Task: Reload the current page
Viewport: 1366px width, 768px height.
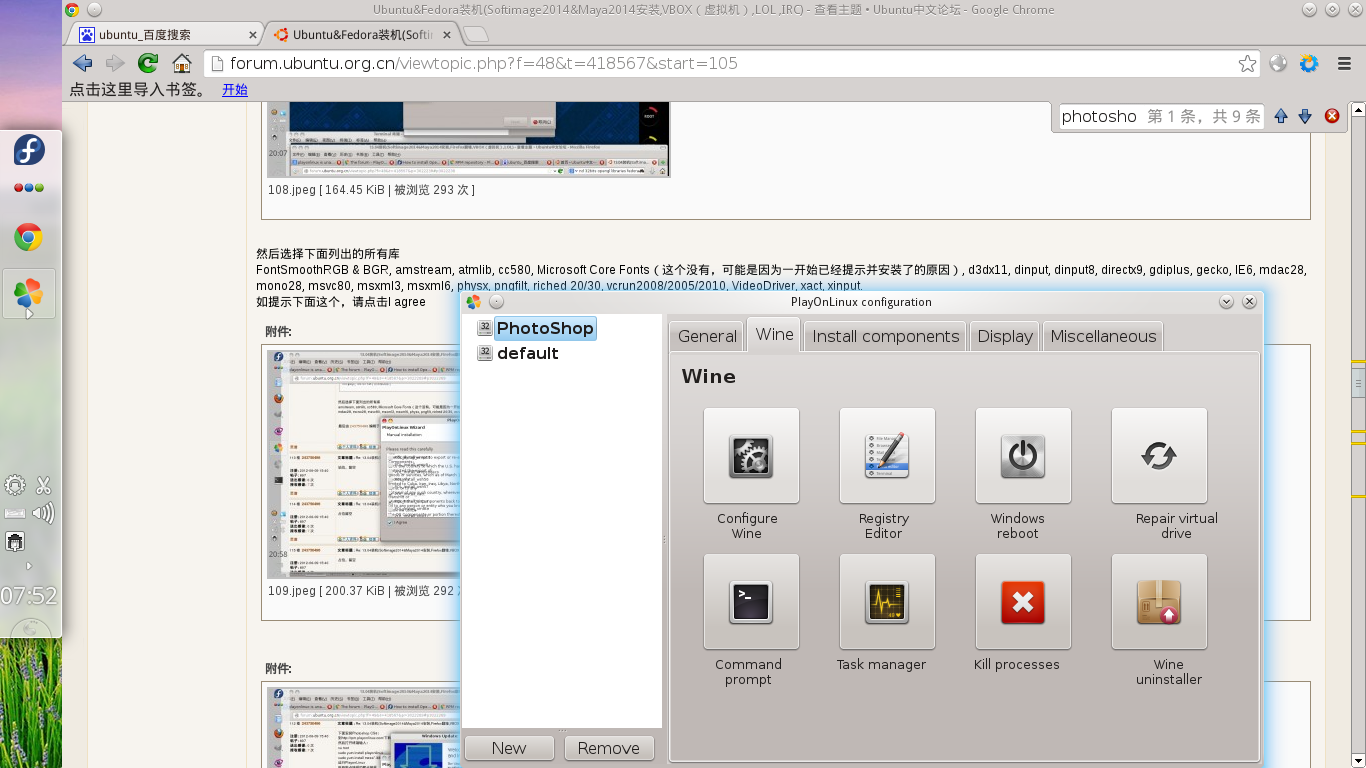Action: click(148, 63)
